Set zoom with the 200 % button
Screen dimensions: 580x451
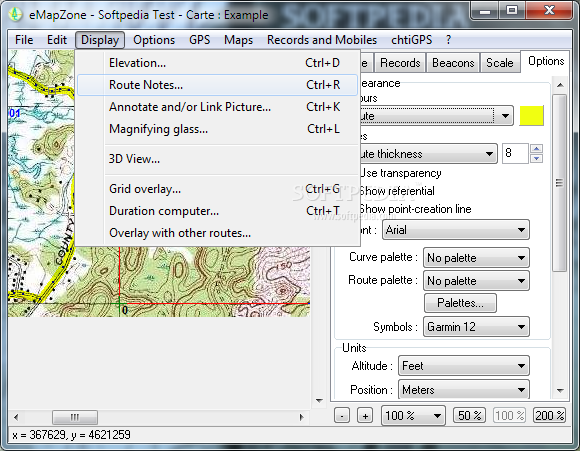549,415
